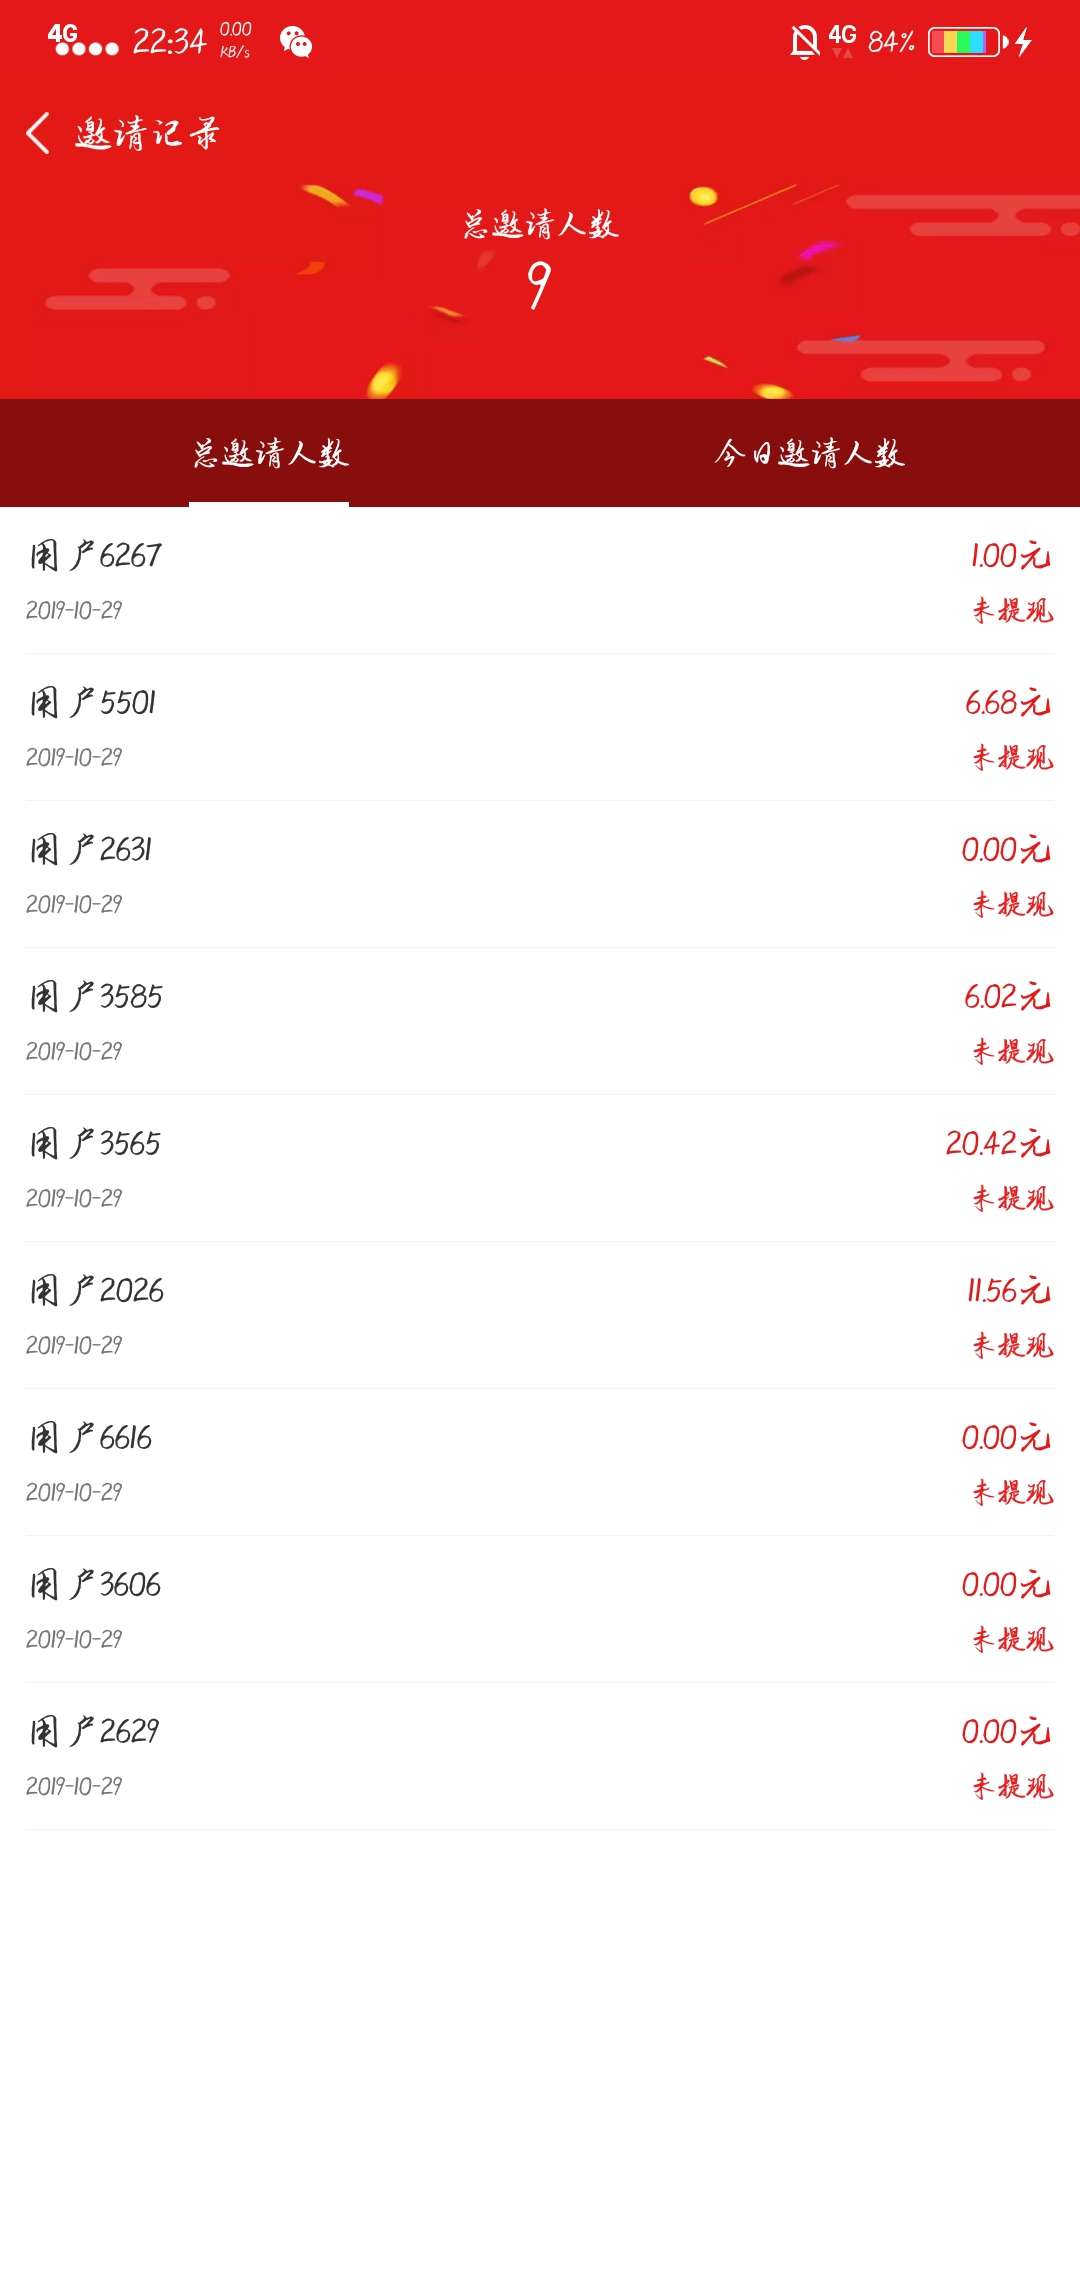Tap the 邀请记录 page title
1080x2280 pixels.
click(x=147, y=133)
